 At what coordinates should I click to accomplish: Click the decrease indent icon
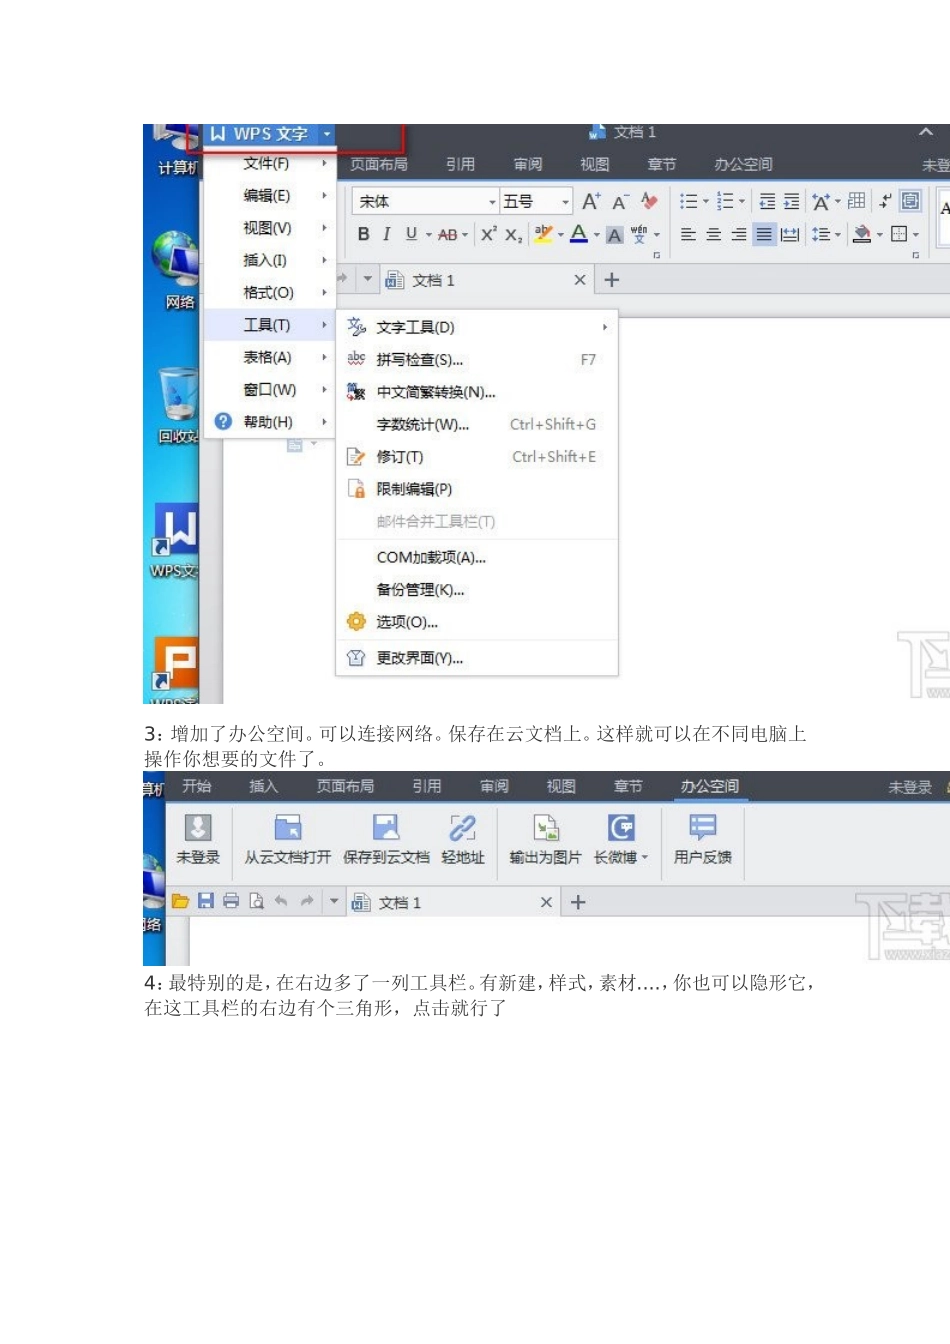[x=767, y=202]
